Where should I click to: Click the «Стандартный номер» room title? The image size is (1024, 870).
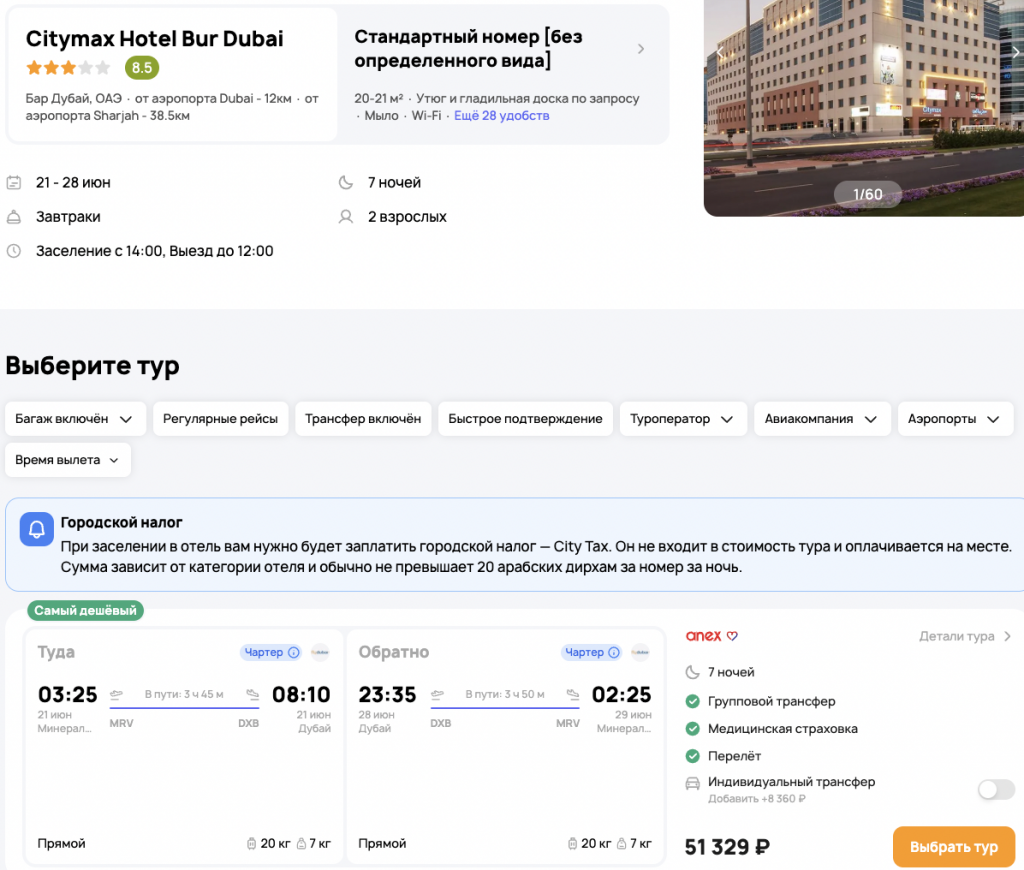coord(468,48)
